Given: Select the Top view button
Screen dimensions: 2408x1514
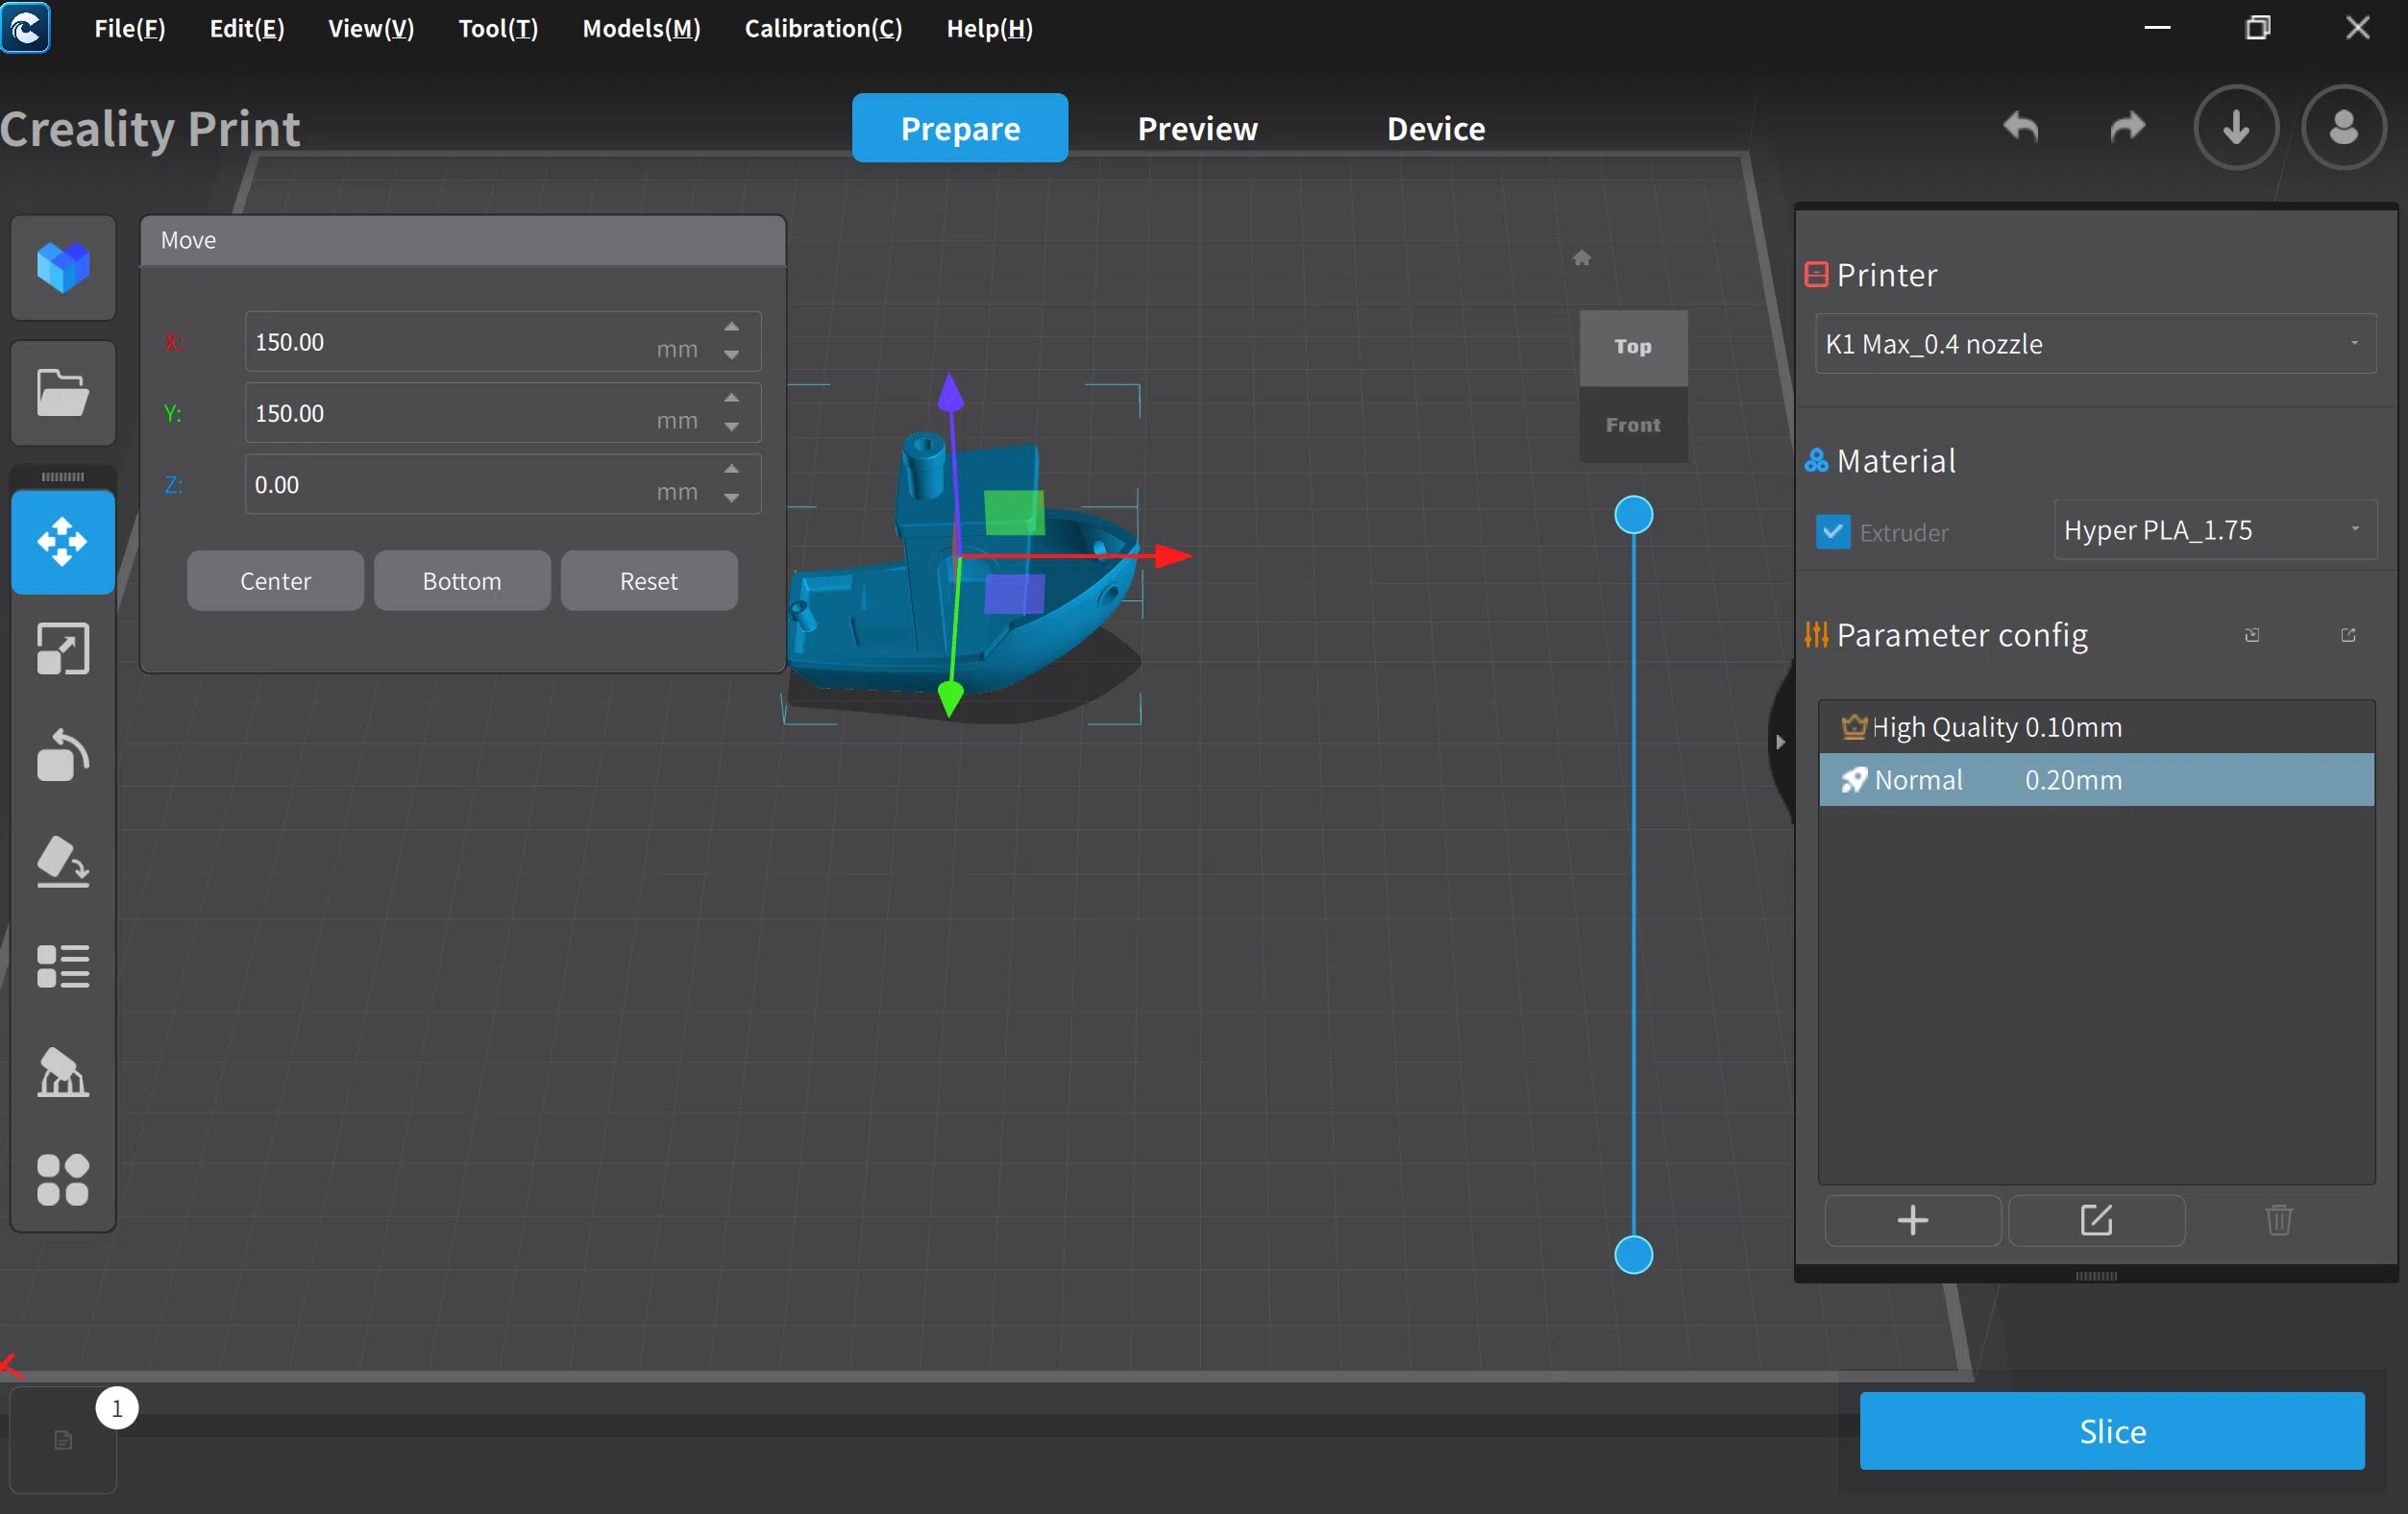Looking at the screenshot, I should (x=1632, y=347).
